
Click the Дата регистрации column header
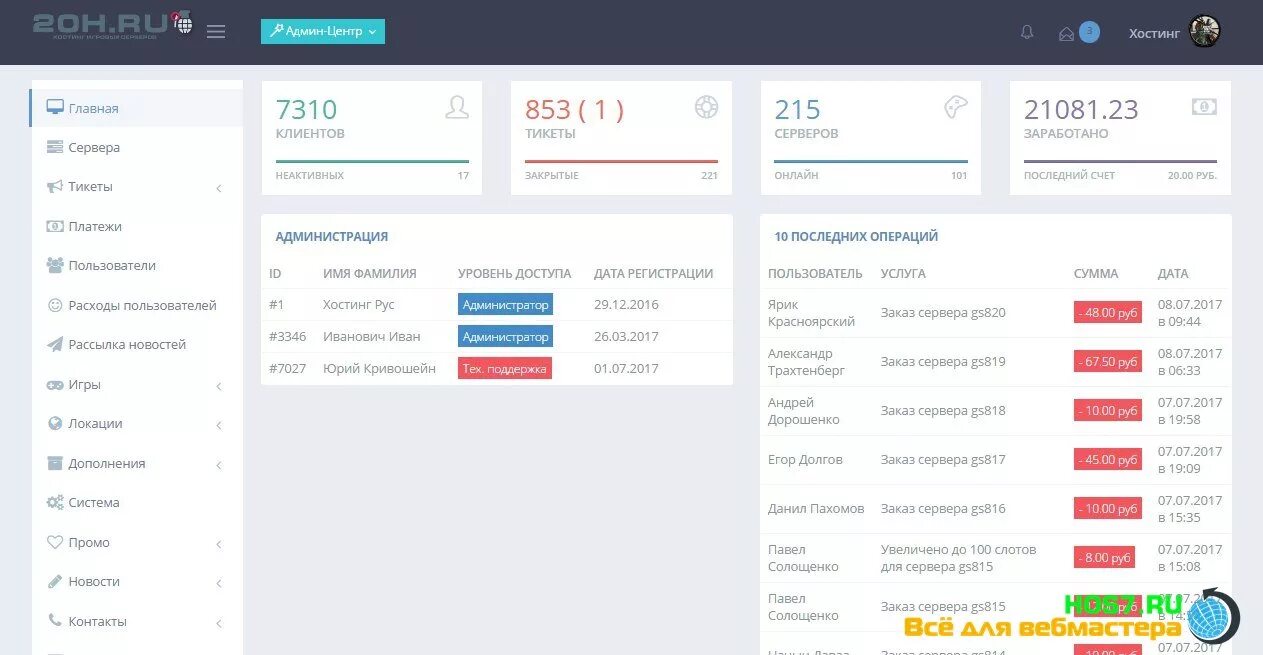point(653,274)
